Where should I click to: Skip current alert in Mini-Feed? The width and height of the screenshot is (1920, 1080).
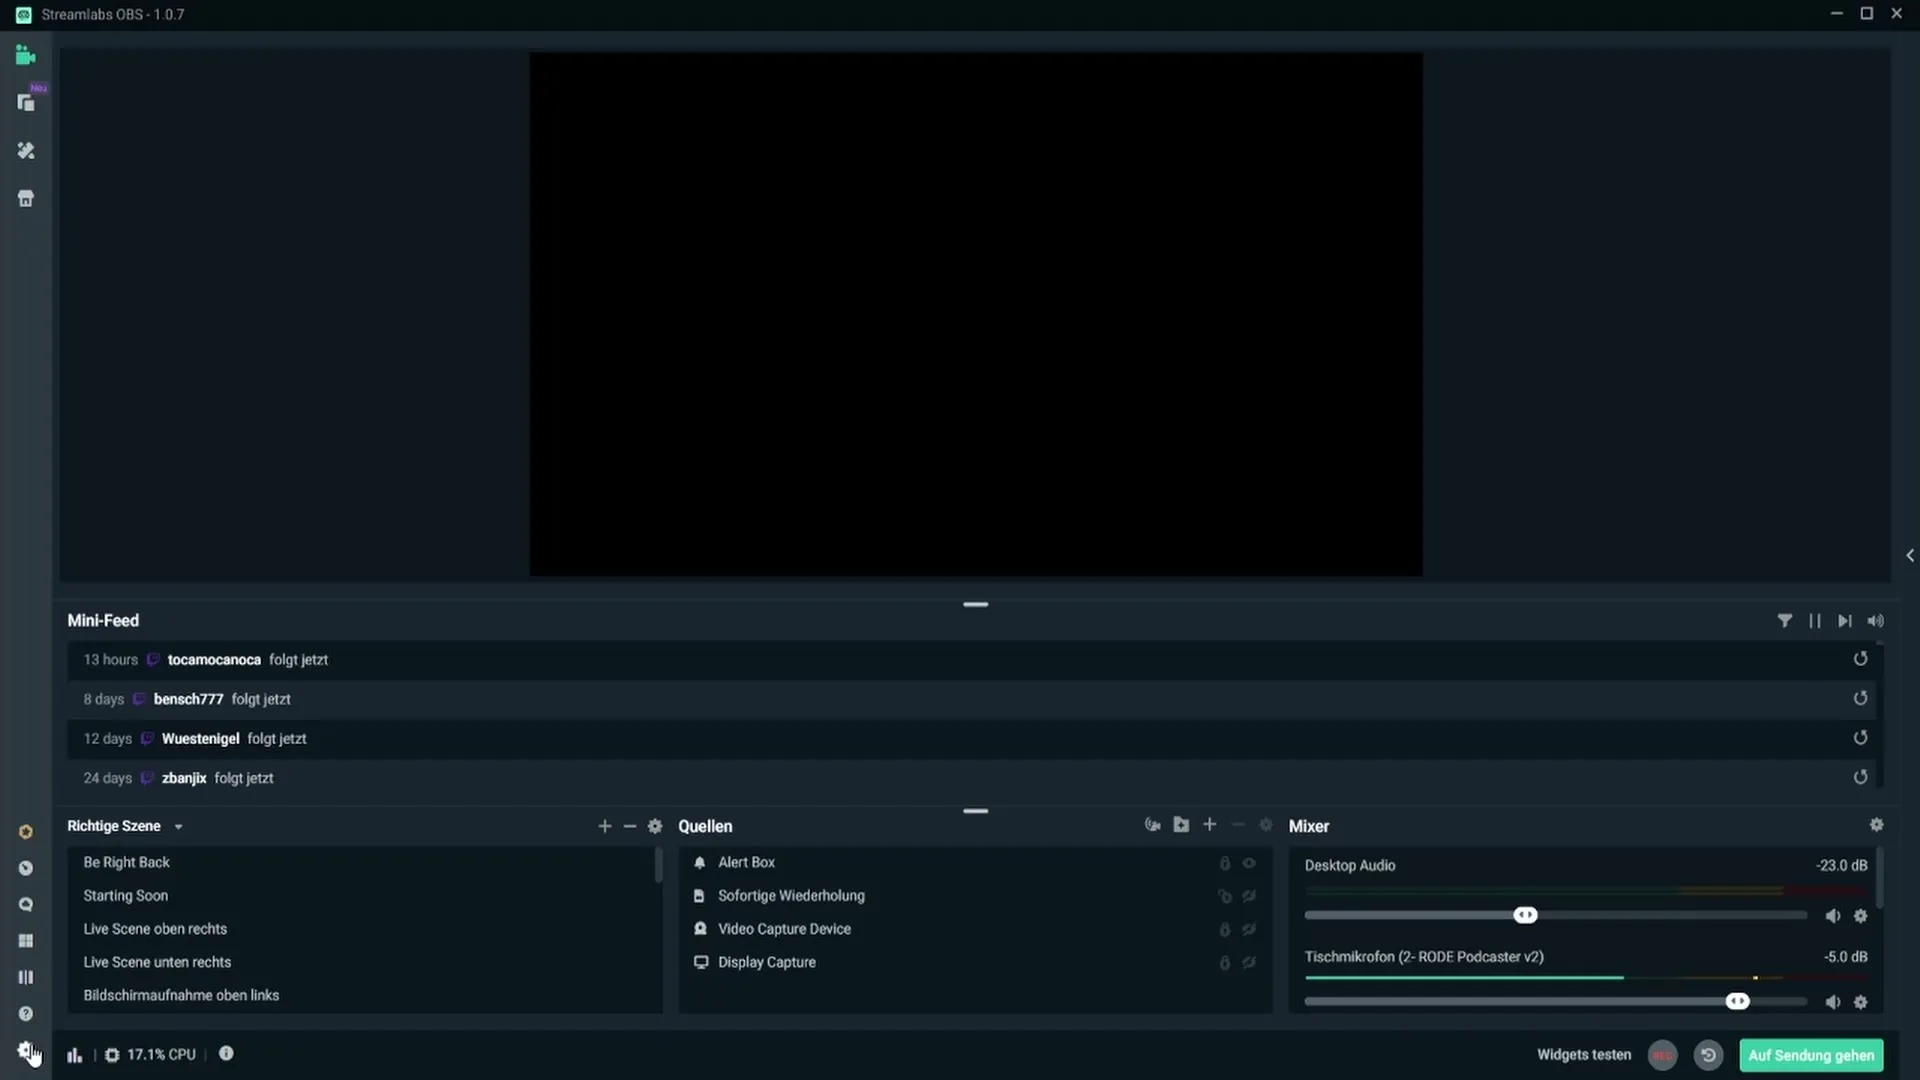click(x=1845, y=621)
